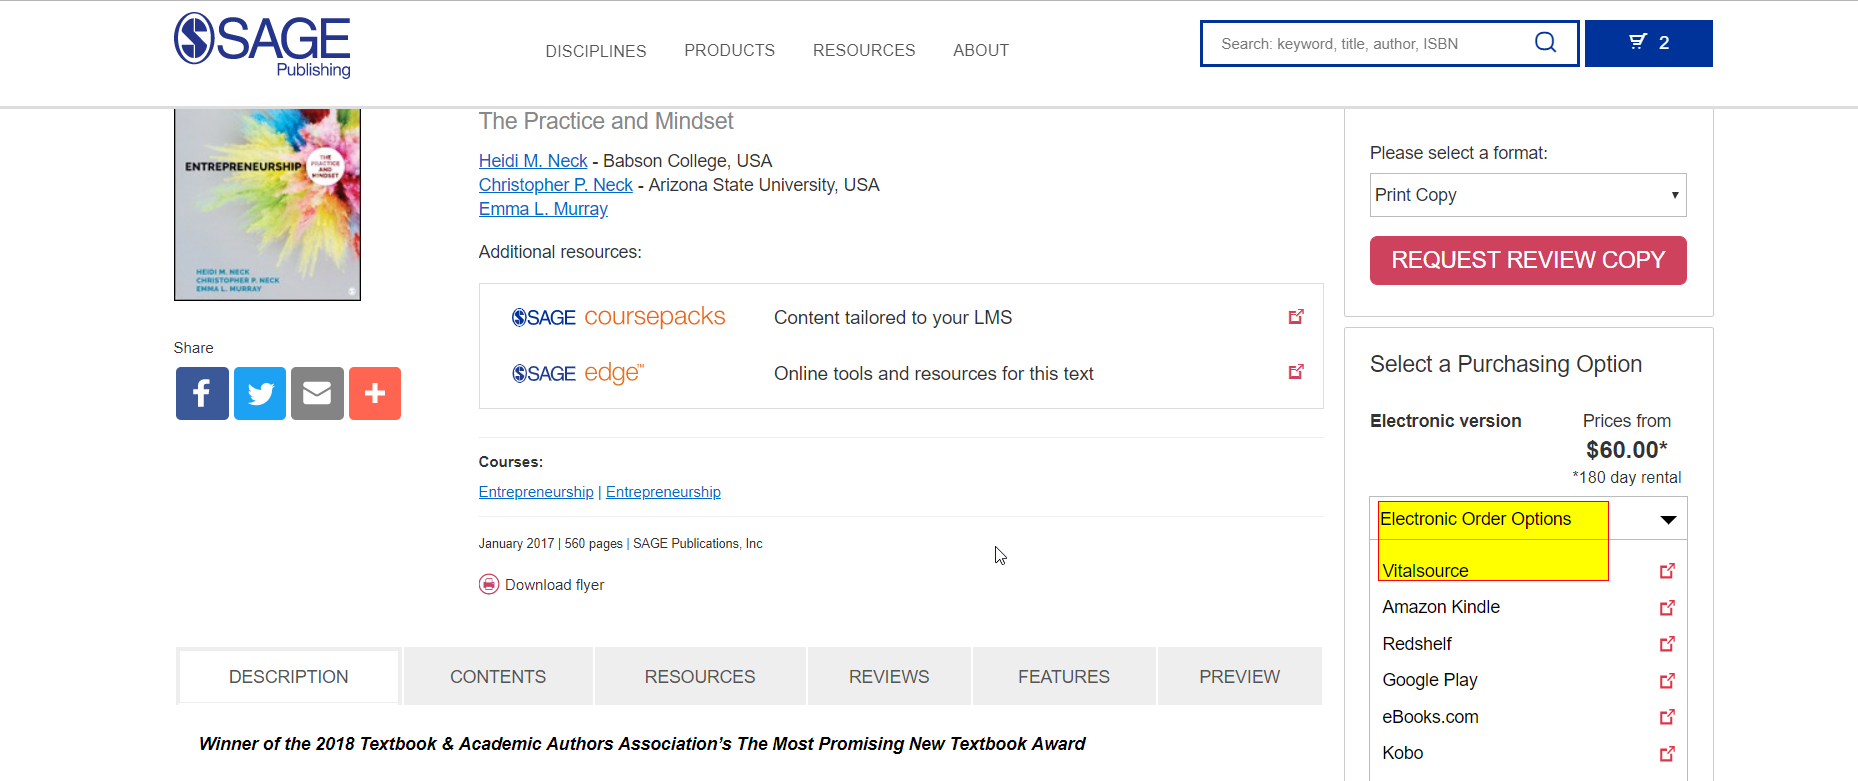Click the Vitalsource option text
The image size is (1858, 781).
[1425, 571]
